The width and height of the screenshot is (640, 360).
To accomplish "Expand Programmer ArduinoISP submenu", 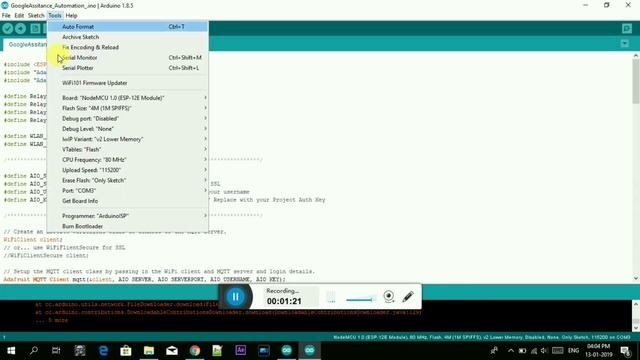I will pos(128,216).
